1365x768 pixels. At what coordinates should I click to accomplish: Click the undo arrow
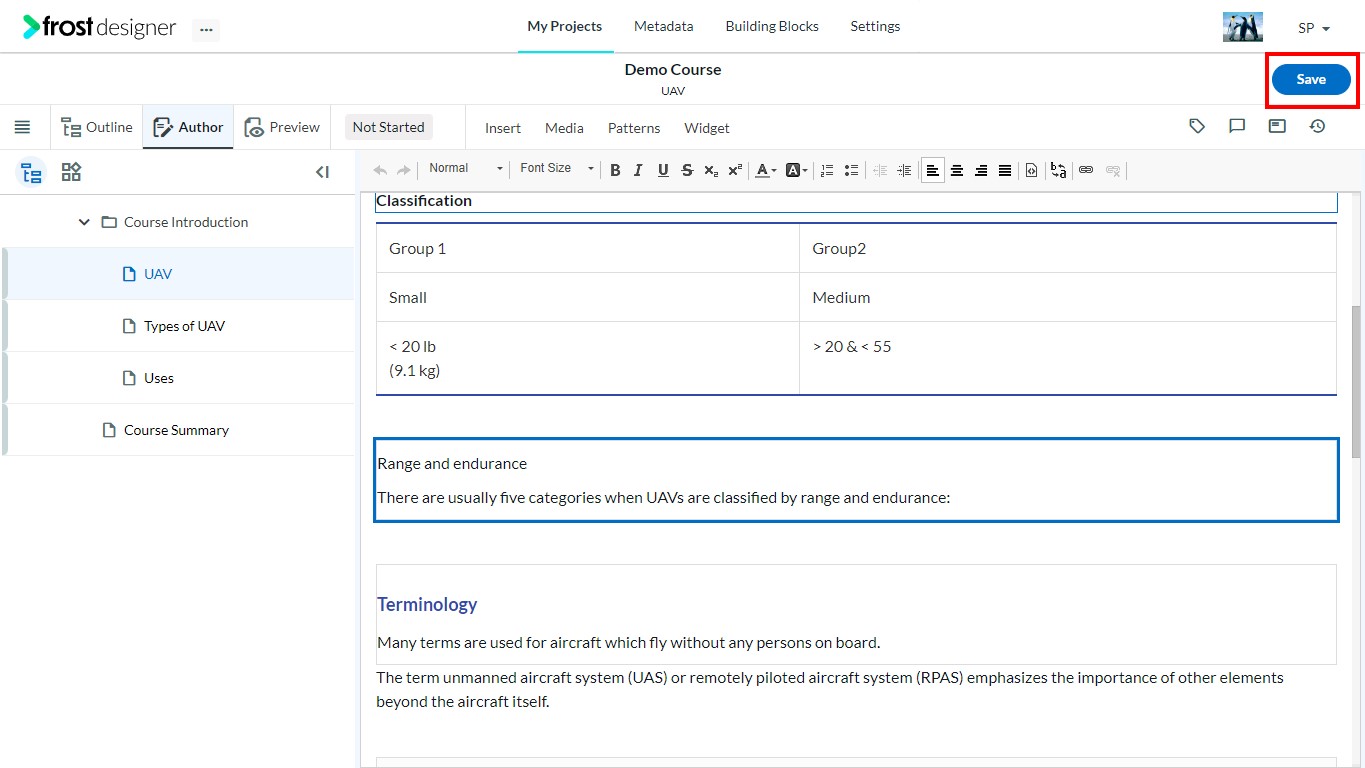380,170
